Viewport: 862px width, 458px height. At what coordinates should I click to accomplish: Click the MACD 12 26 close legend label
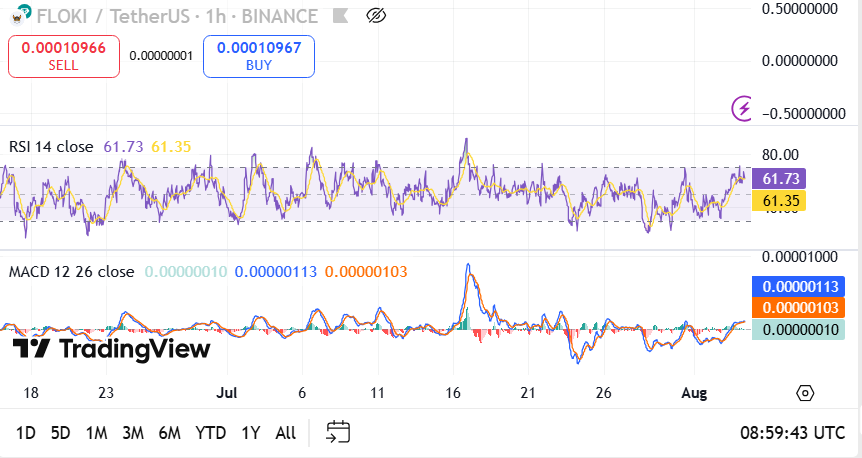click(x=71, y=272)
